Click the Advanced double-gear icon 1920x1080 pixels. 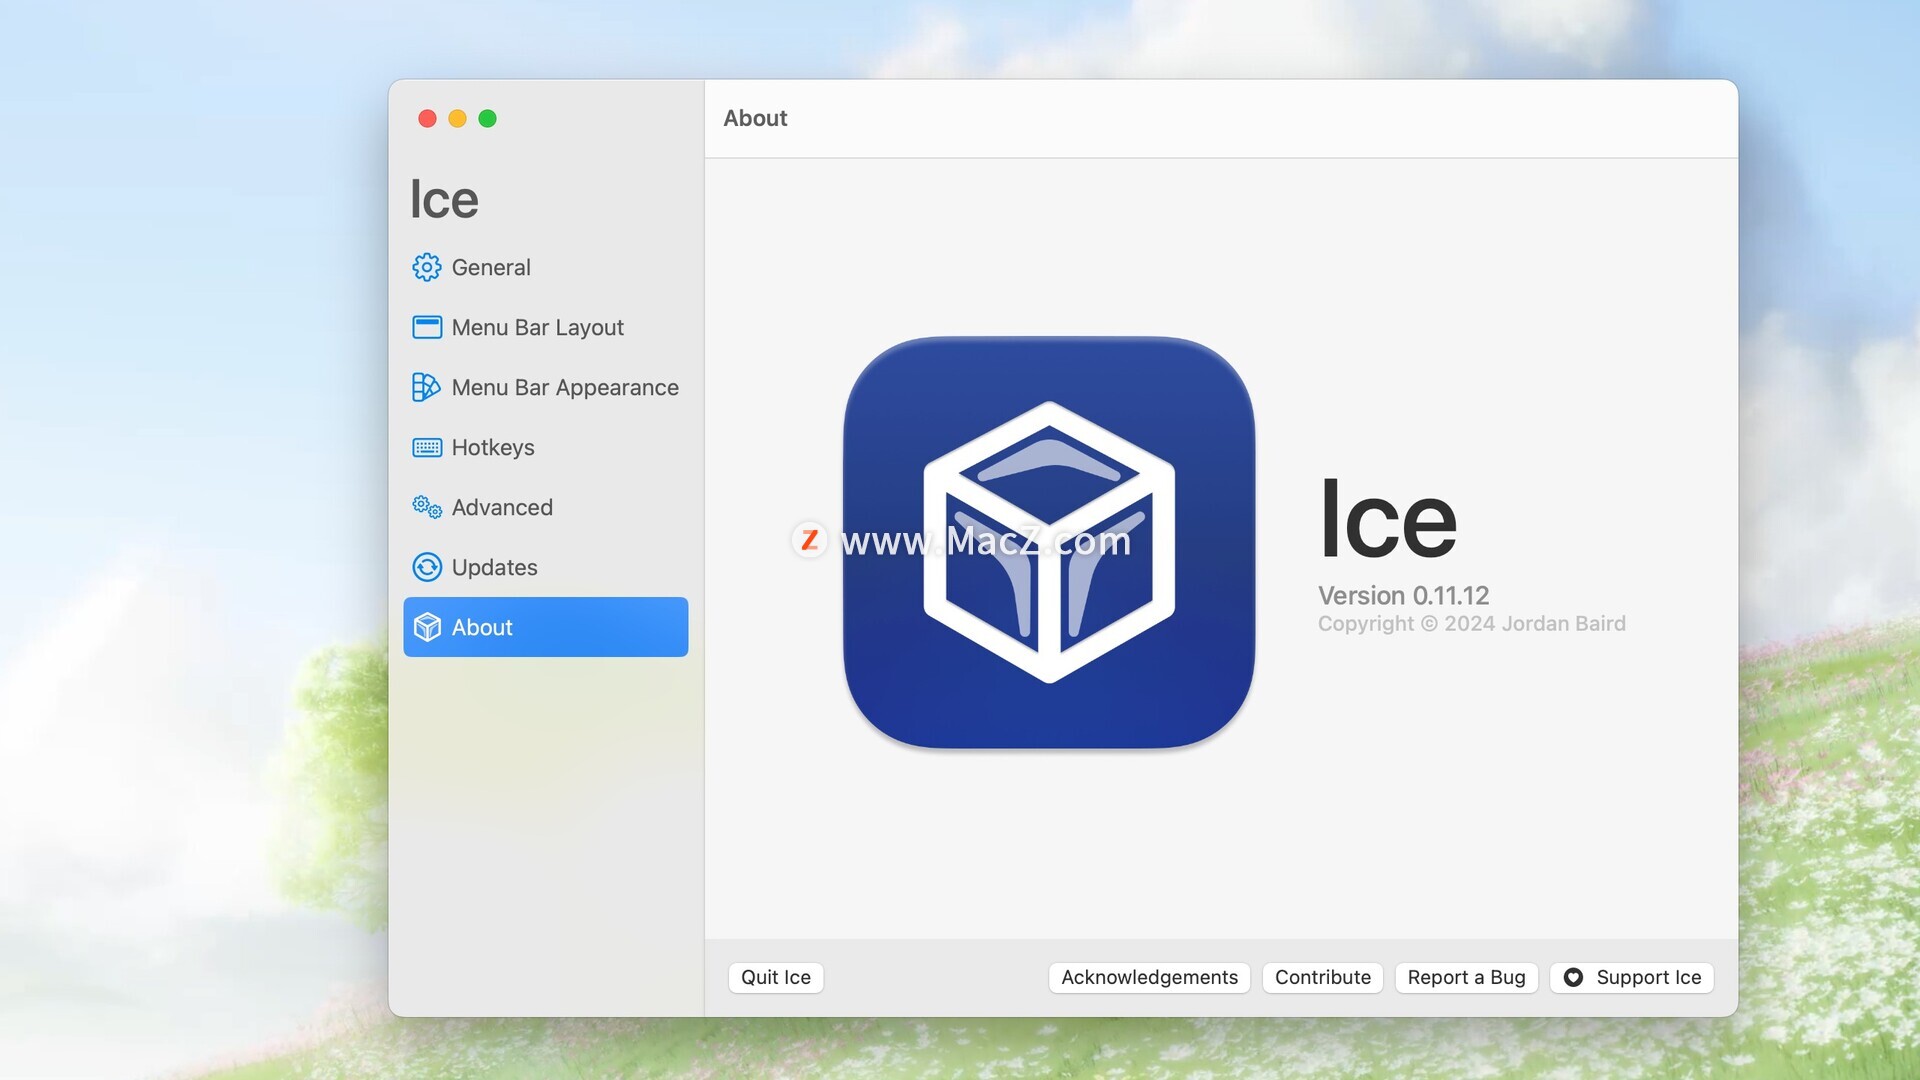tap(427, 507)
